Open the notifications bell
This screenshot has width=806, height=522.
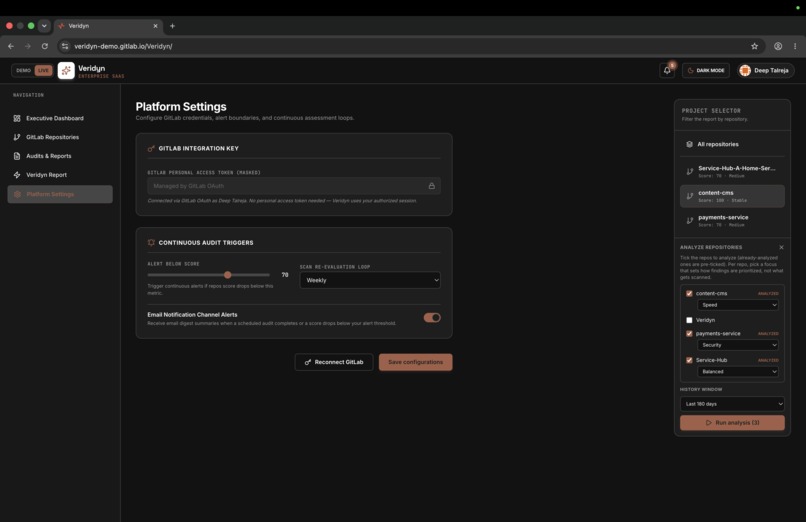pos(667,70)
